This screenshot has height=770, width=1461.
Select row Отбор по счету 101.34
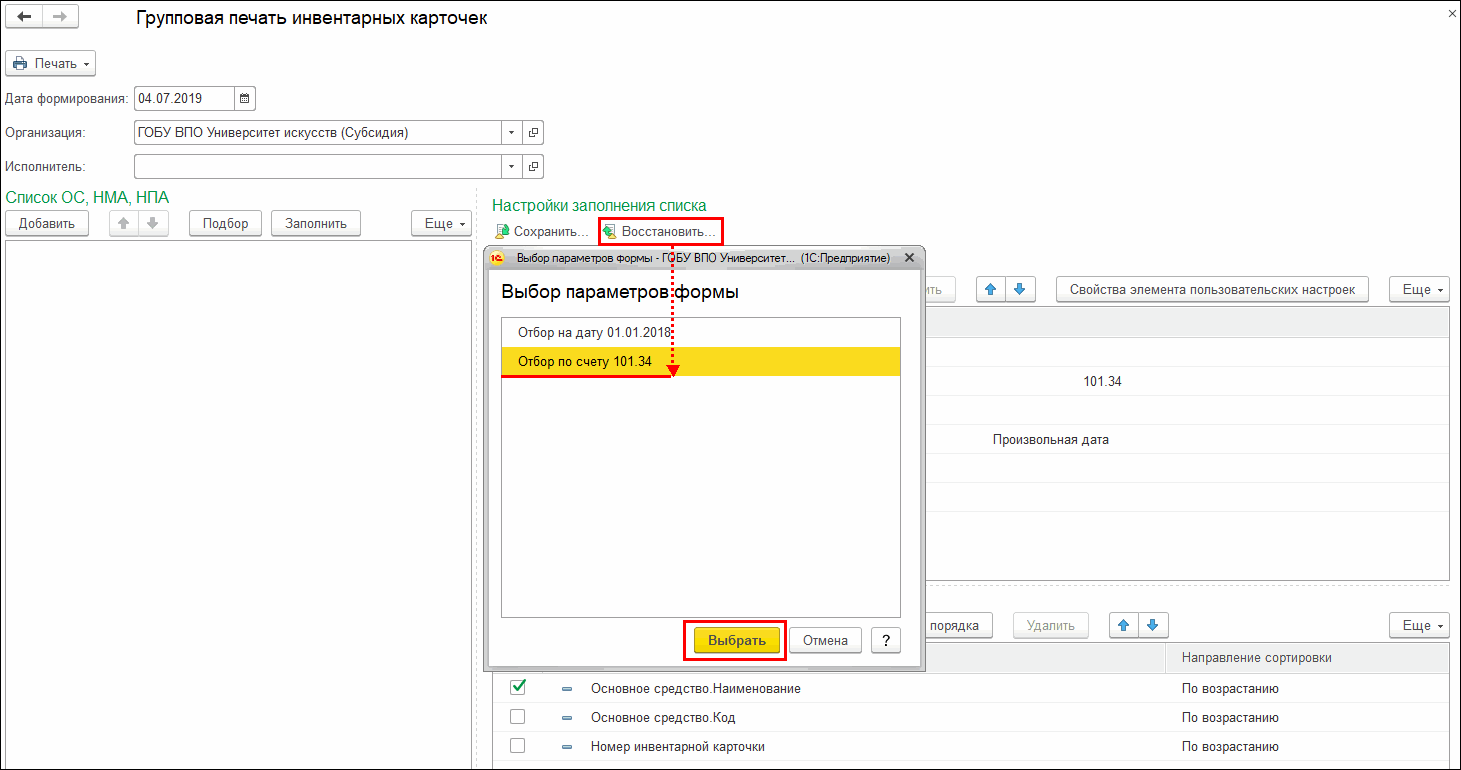(701, 361)
